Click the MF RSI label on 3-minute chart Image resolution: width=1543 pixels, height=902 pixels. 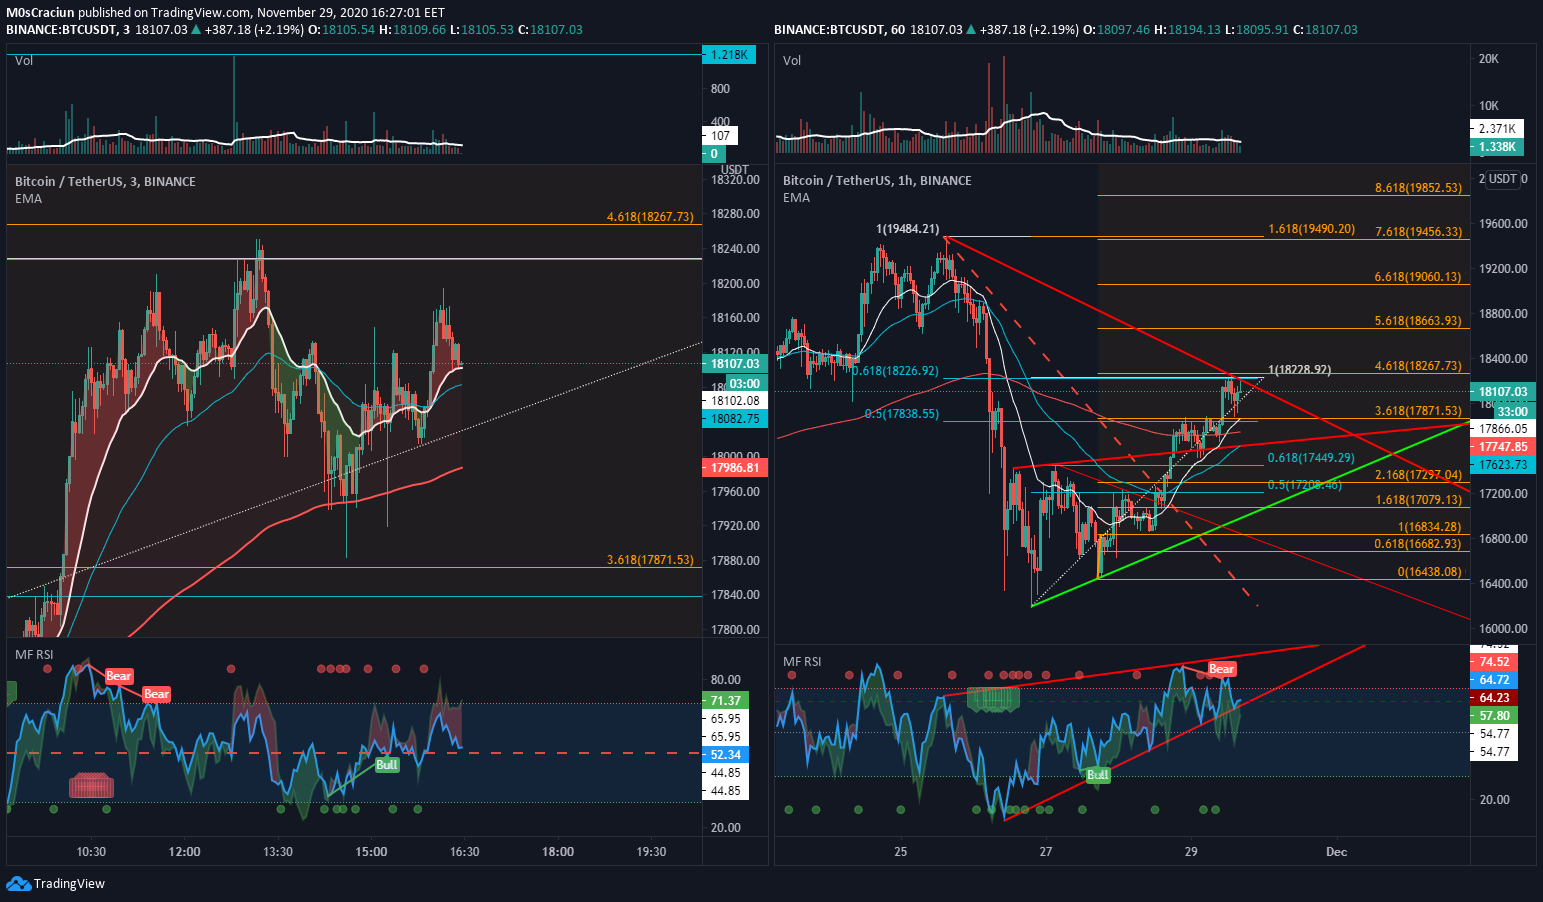(34, 655)
